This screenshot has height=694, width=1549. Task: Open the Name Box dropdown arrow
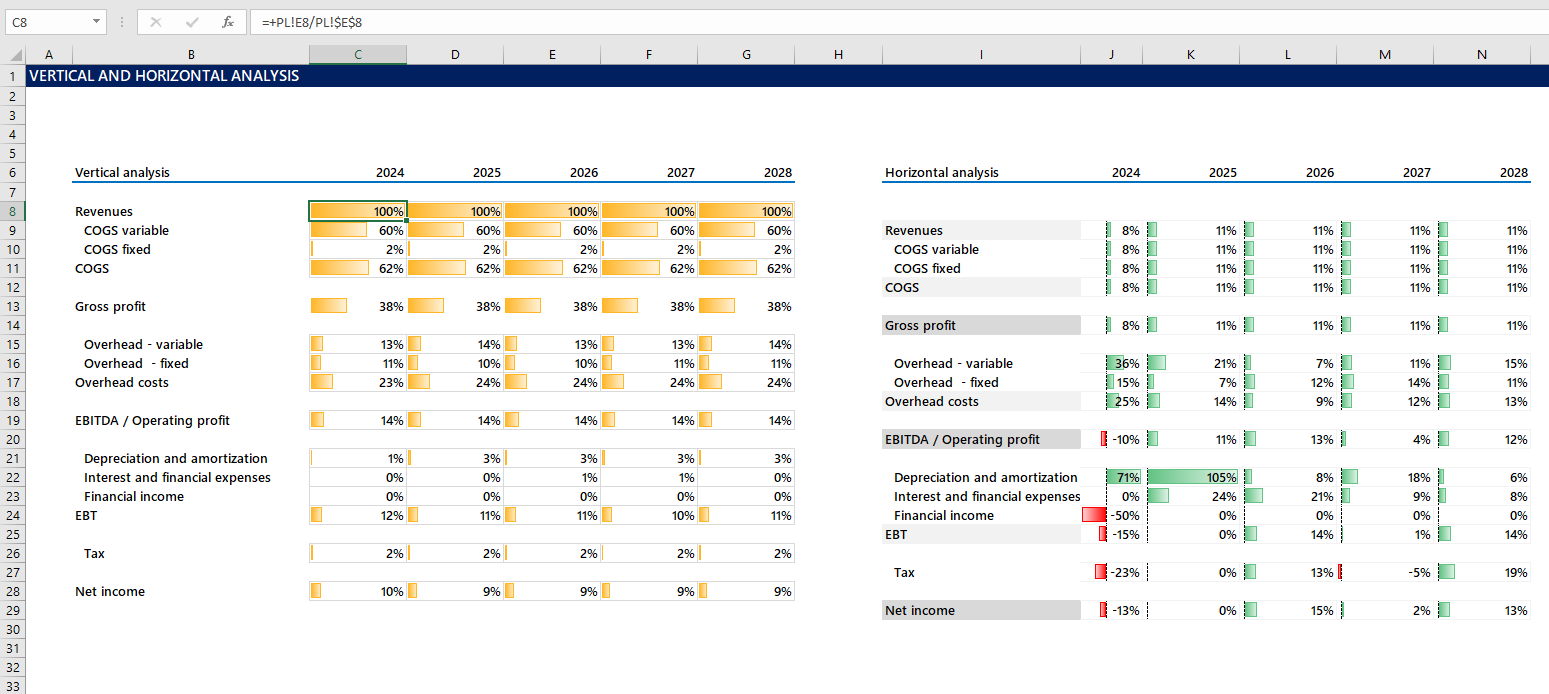96,21
